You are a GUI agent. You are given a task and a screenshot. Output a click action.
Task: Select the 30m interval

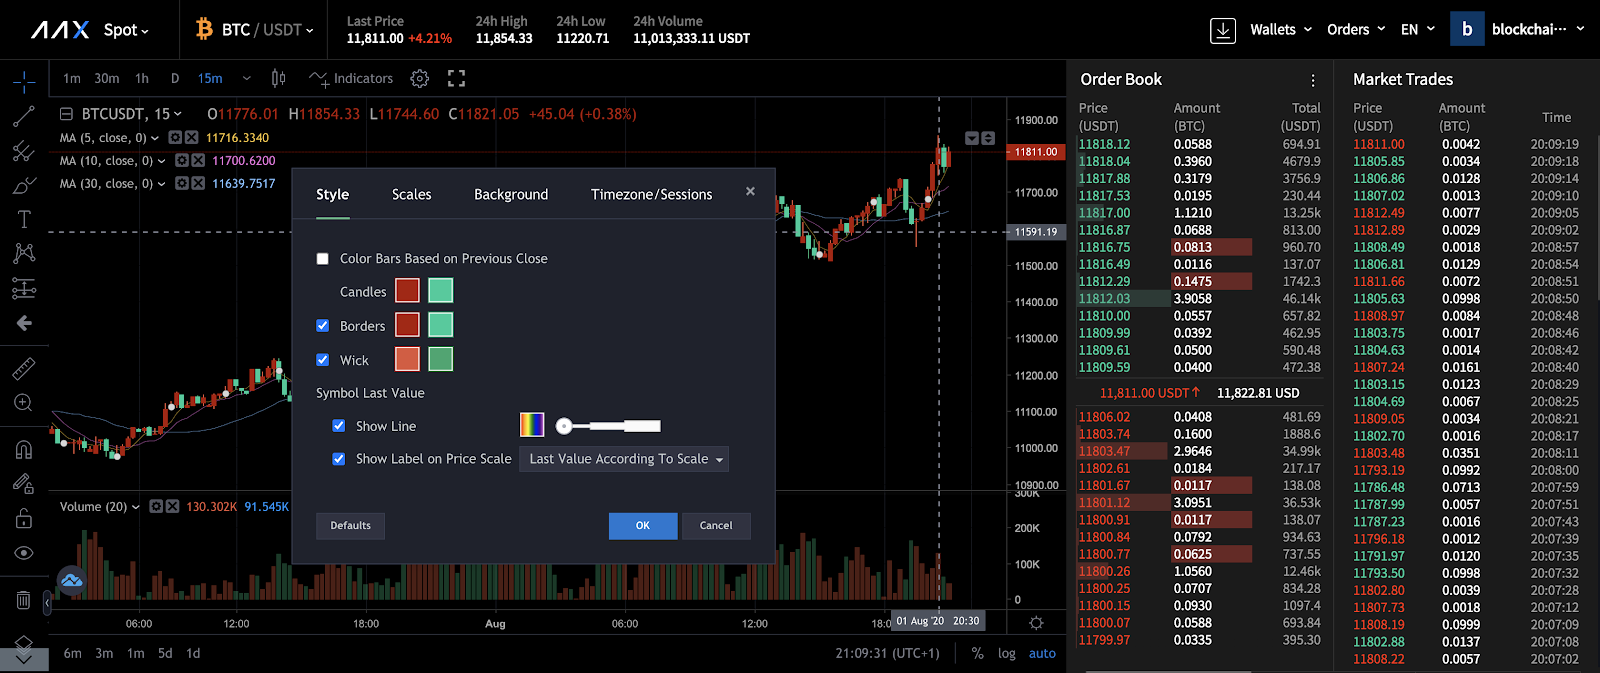(107, 78)
